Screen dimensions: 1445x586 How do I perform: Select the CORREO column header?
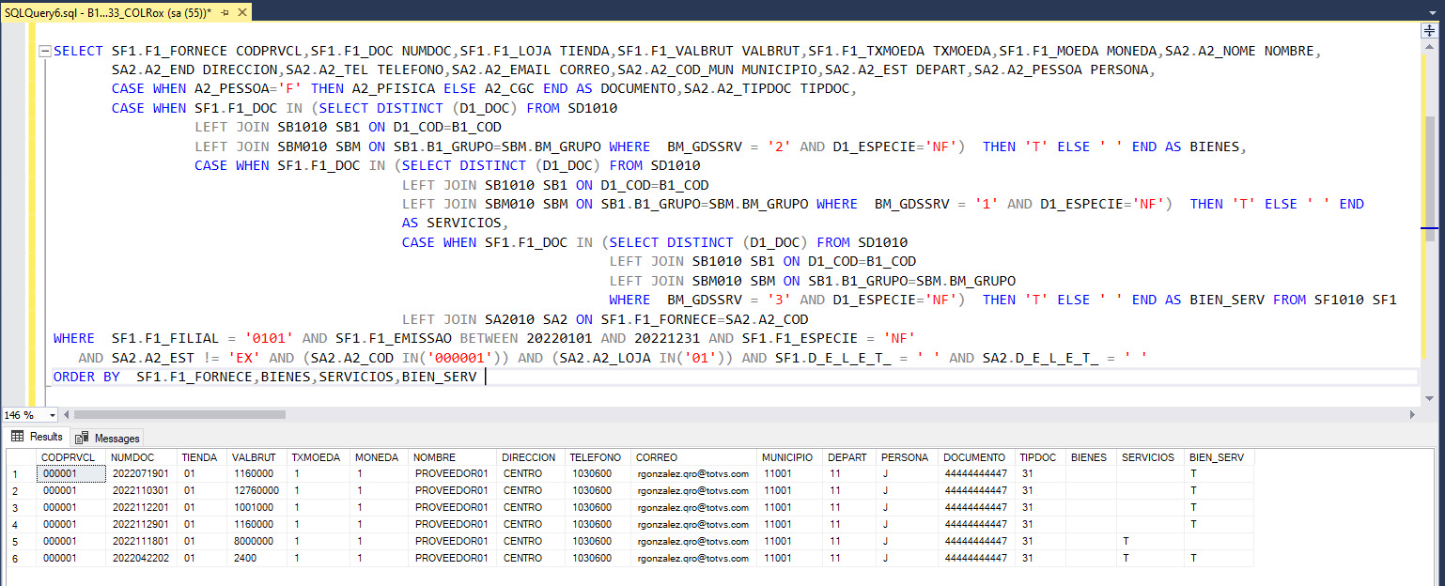(693, 457)
